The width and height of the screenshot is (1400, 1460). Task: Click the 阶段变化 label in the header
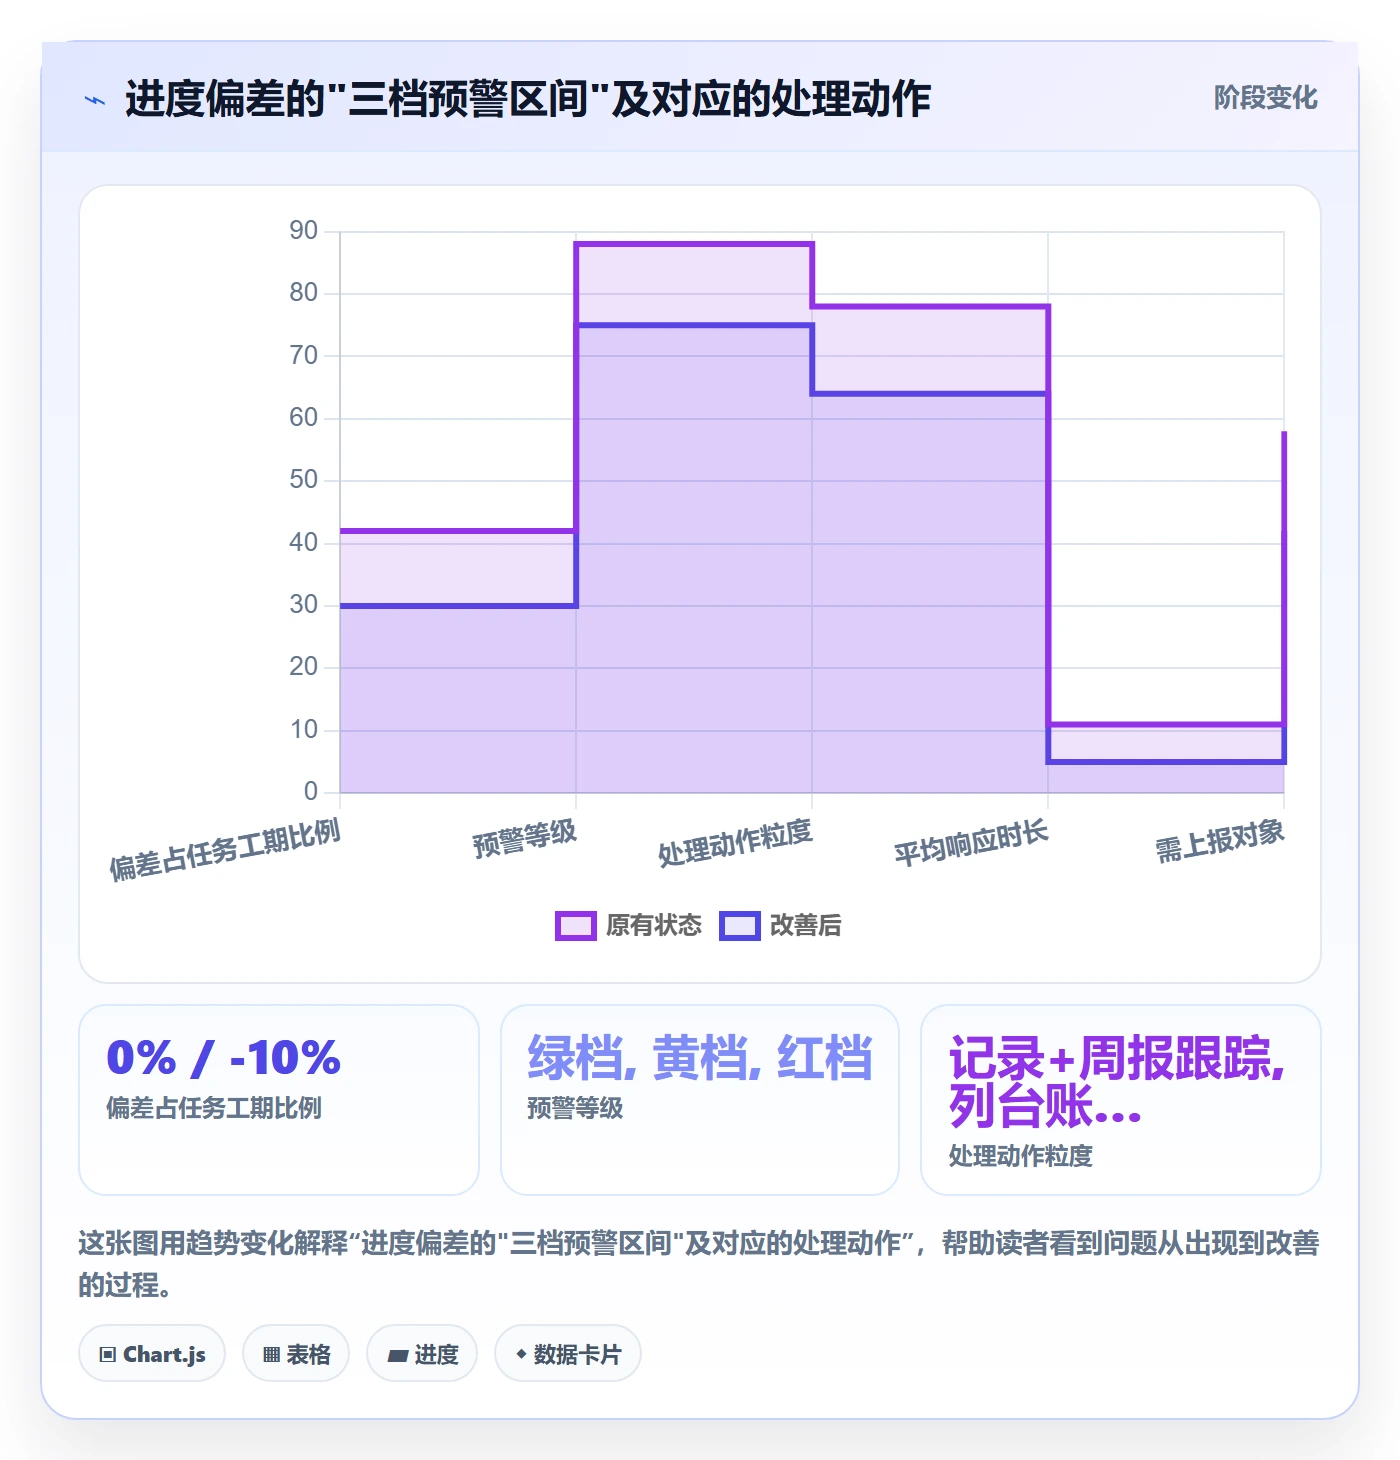(1265, 98)
